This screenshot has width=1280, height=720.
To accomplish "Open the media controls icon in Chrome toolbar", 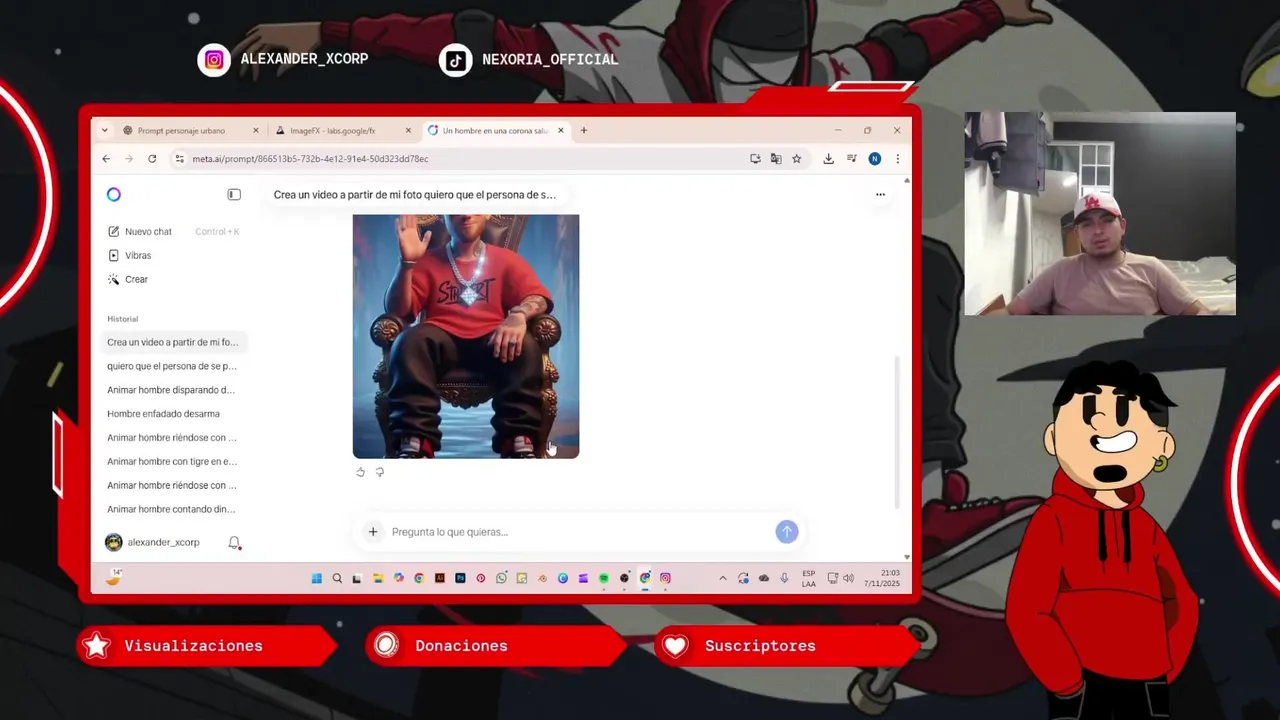I will click(x=852, y=159).
